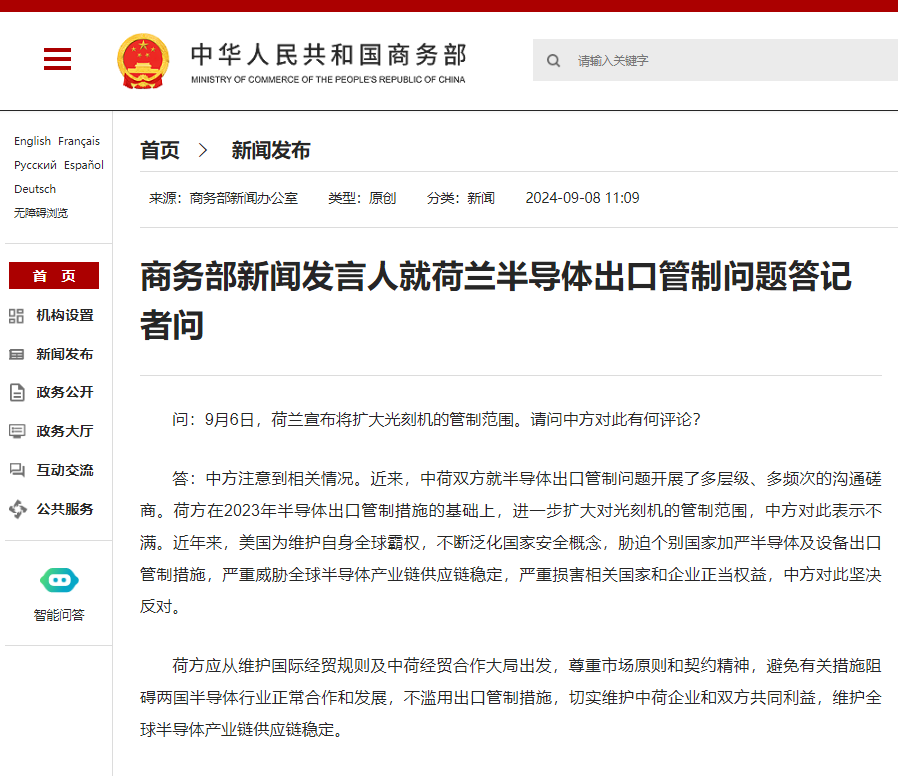898x776 pixels.
Task: Open the Deutsch language version
Action: [x=35, y=189]
